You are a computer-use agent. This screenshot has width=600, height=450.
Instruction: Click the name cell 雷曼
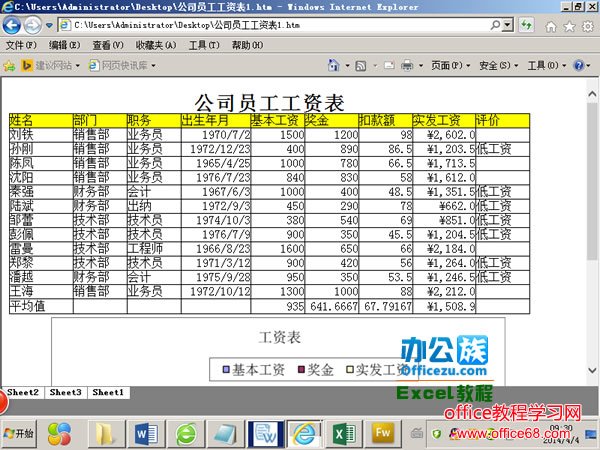41,249
